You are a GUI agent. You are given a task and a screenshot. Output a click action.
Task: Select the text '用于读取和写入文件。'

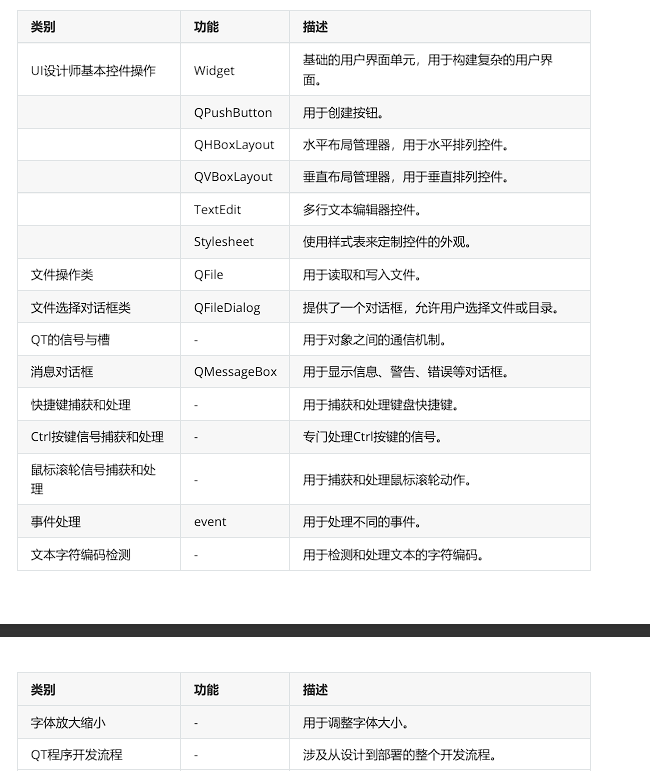click(x=362, y=275)
